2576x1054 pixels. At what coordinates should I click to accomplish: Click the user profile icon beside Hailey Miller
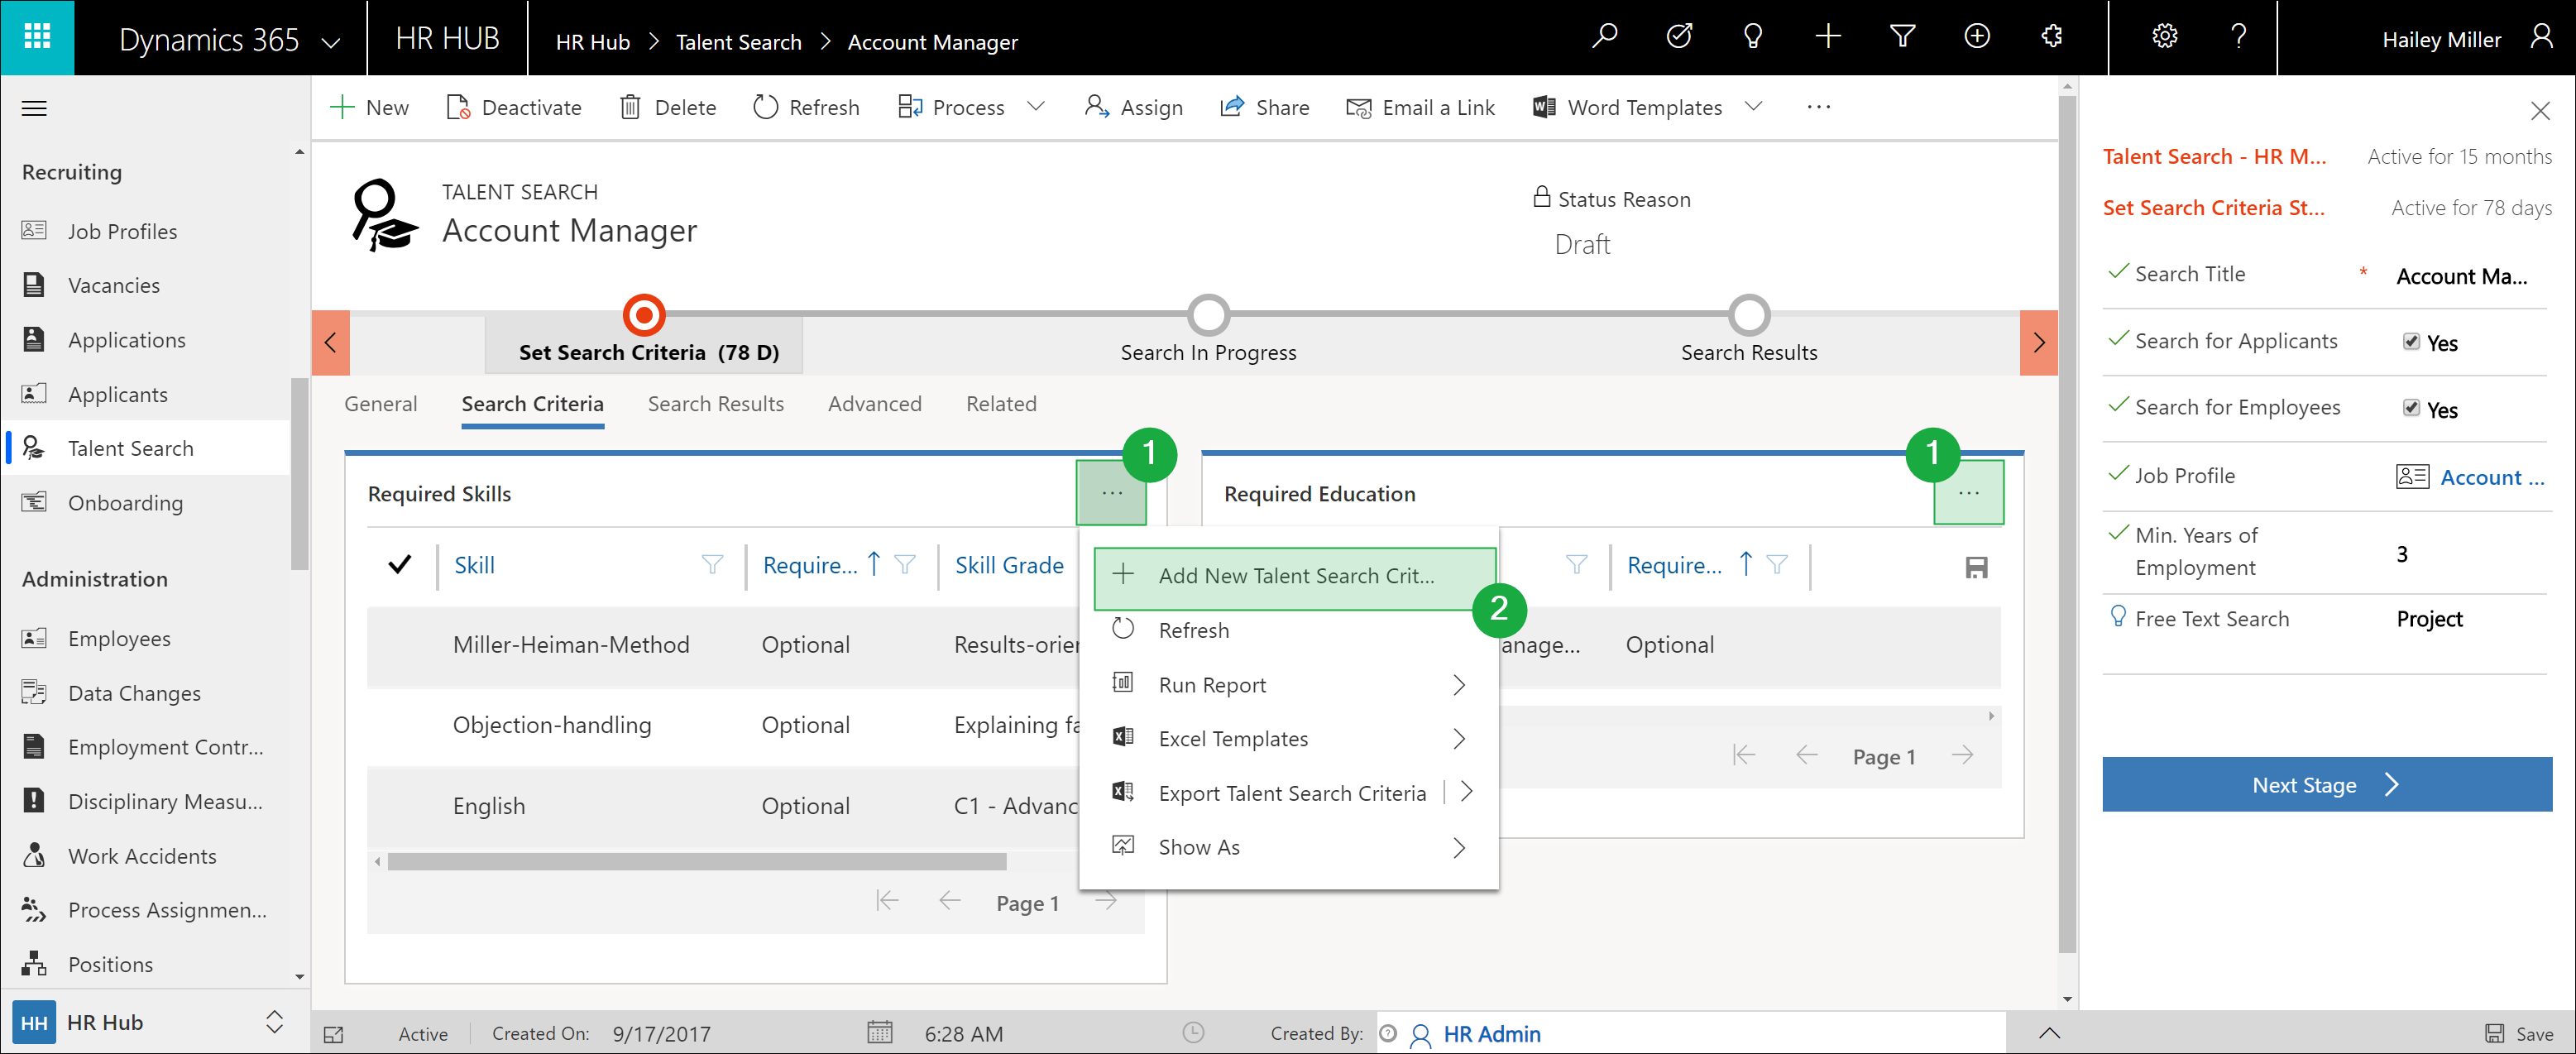2540,38
